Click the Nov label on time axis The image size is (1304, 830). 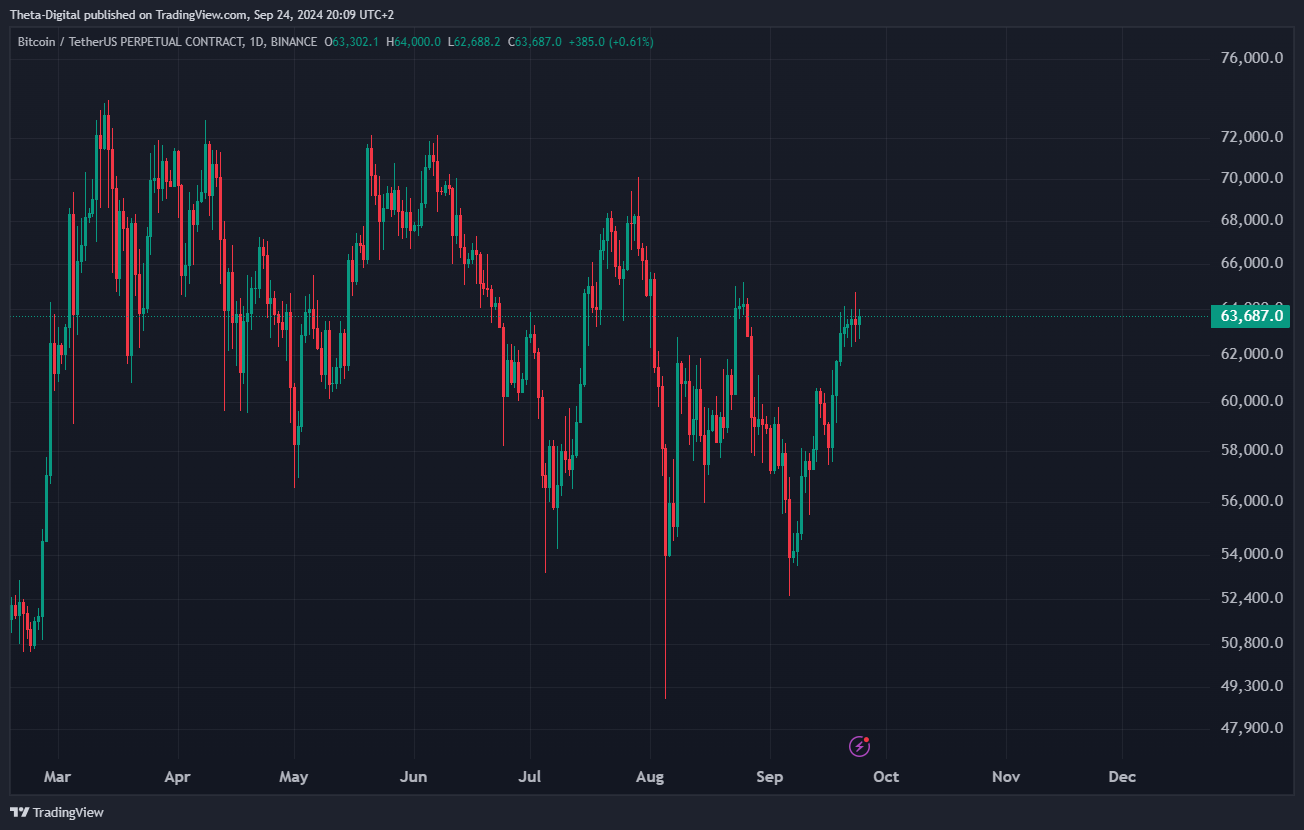(1006, 777)
